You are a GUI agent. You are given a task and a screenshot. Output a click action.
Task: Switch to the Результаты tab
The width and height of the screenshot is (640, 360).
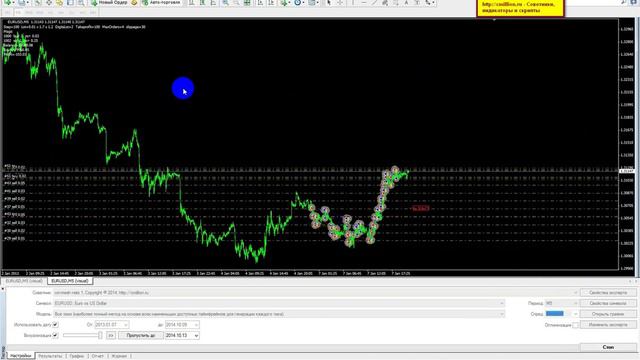pyautogui.click(x=50, y=356)
